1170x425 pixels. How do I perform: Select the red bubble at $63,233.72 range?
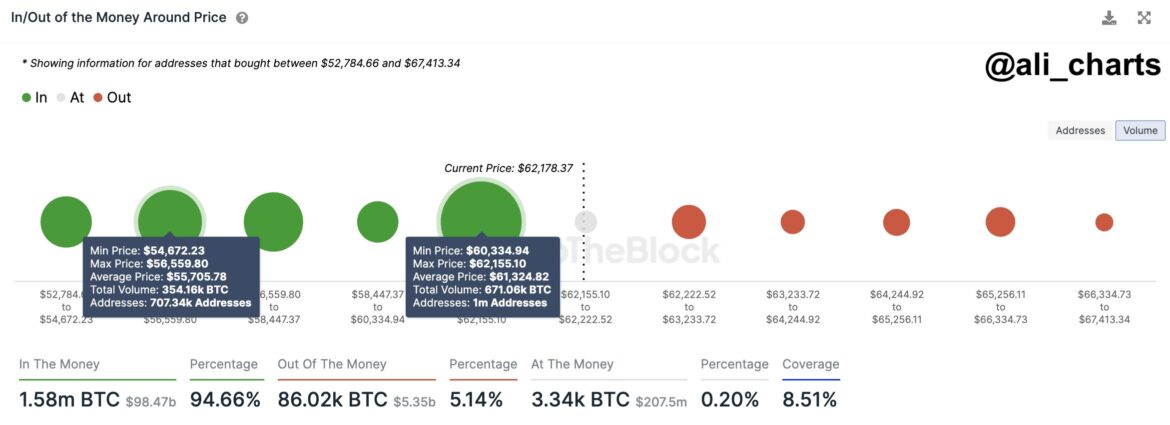click(793, 222)
